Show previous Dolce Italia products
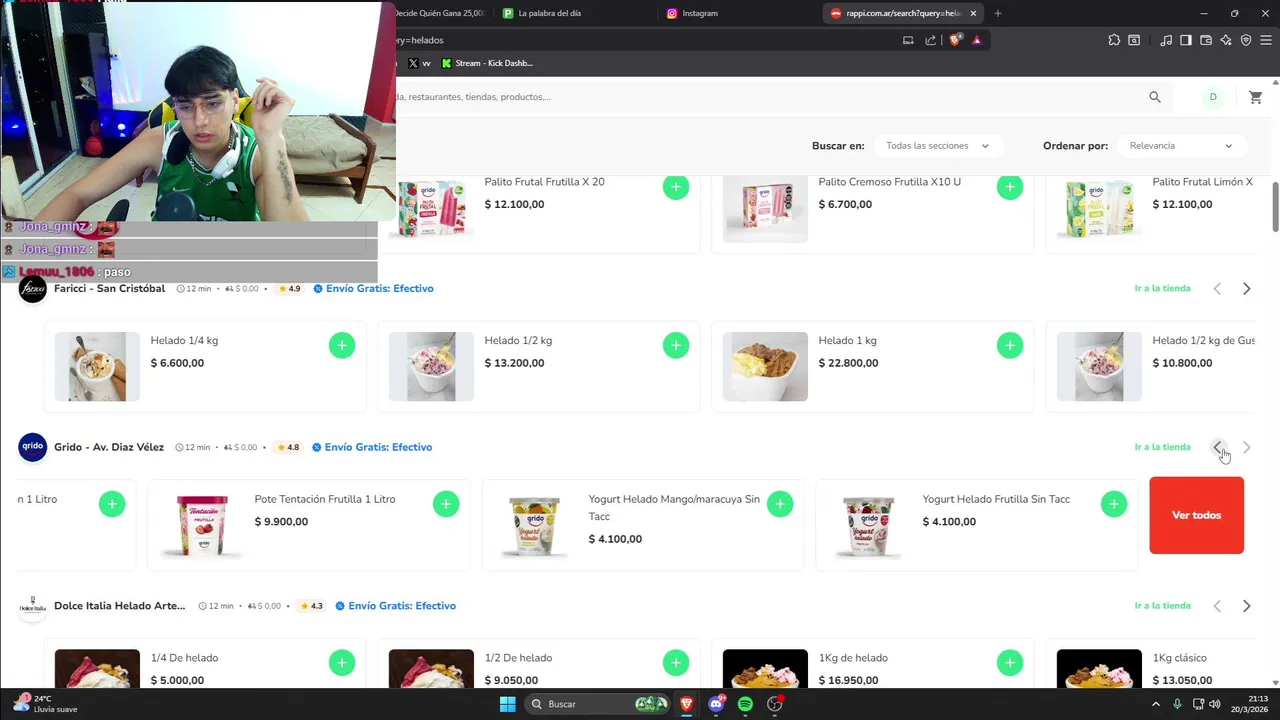 (1217, 606)
